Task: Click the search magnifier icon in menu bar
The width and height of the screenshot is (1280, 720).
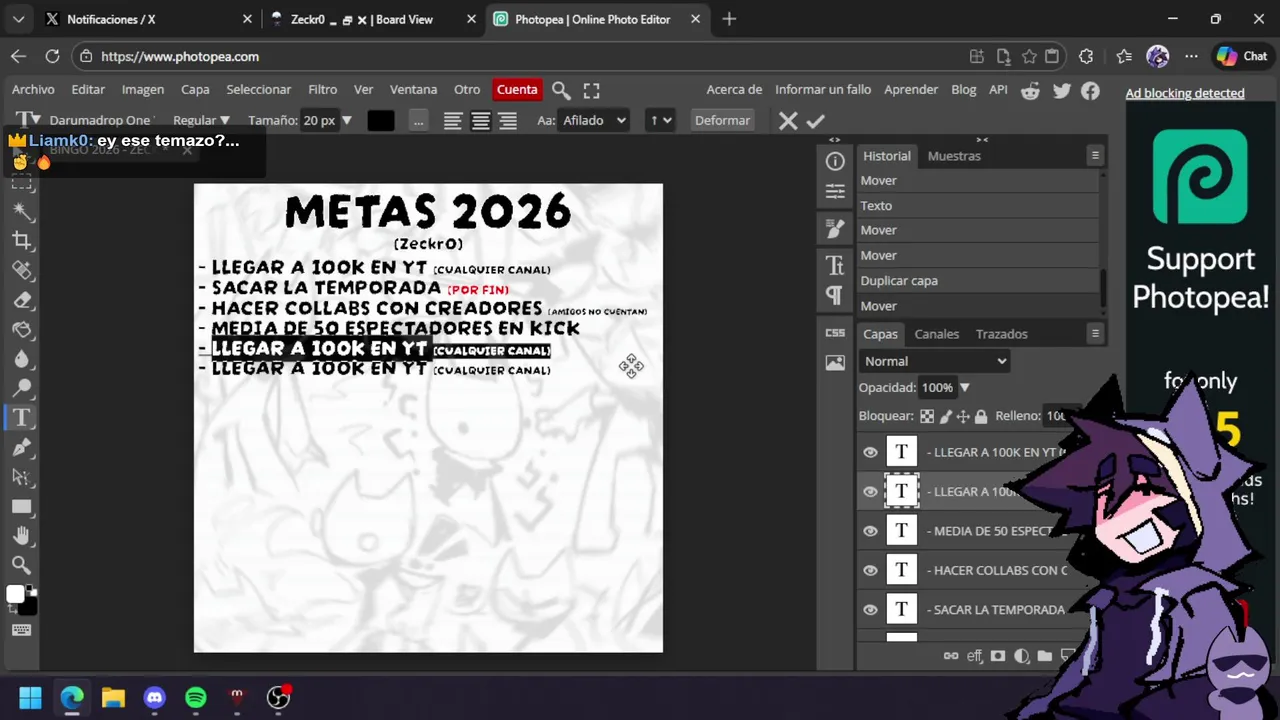Action: 561,90
